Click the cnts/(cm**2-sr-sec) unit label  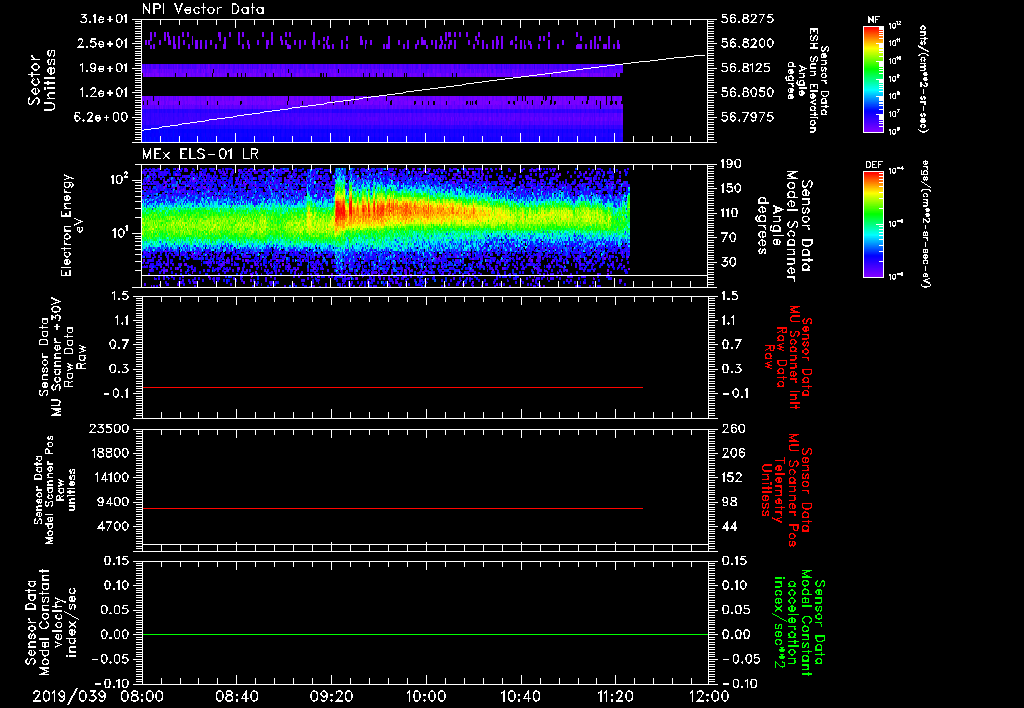(922, 78)
